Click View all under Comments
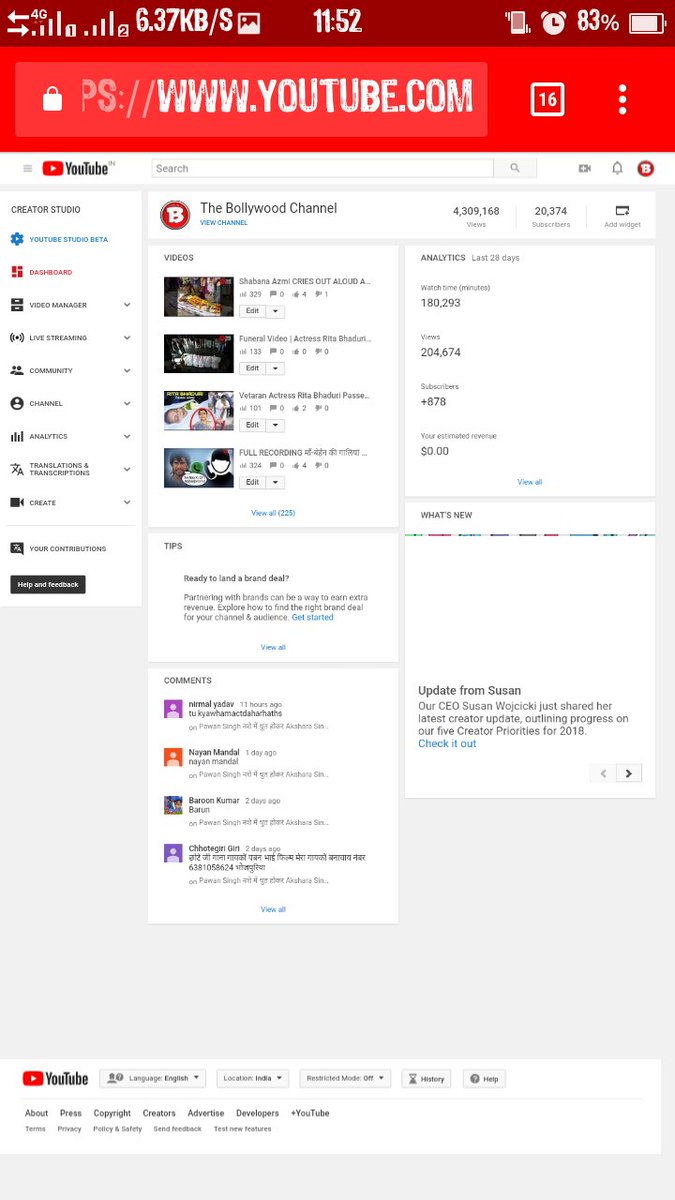The width and height of the screenshot is (675, 1200). tap(273, 909)
